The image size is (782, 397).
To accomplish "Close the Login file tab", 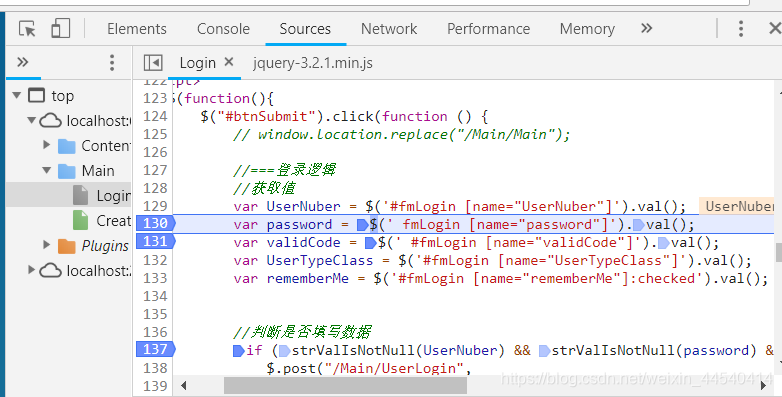I will [229, 62].
